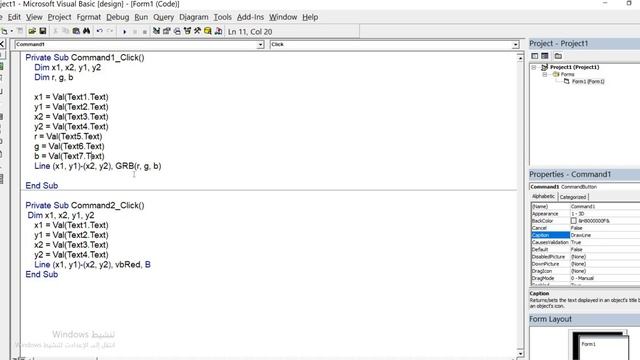This screenshot has width=640, height=360.
Task: Click the Save Project toolbar icon
Action: coord(42,31)
